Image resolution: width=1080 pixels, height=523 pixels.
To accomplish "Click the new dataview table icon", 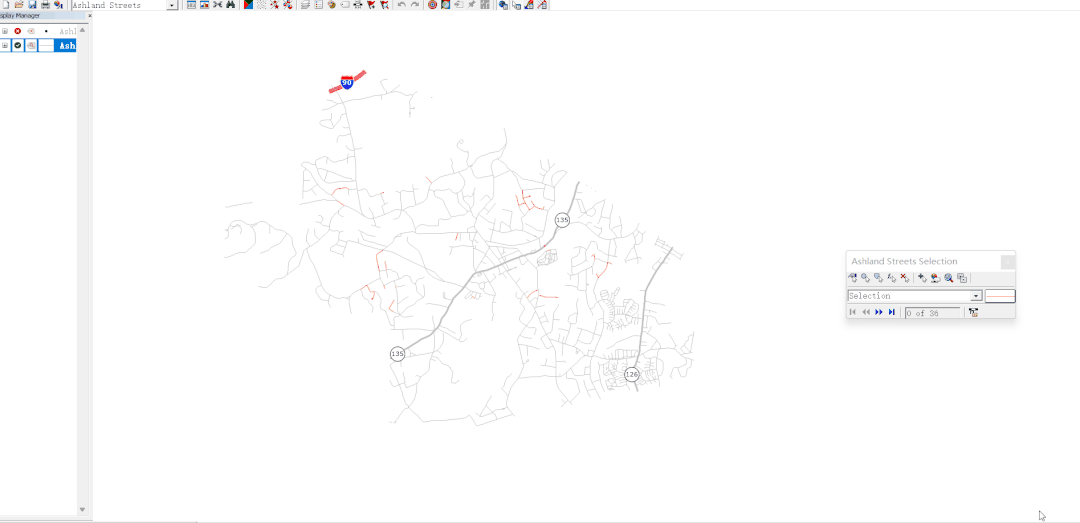I will (191, 5).
